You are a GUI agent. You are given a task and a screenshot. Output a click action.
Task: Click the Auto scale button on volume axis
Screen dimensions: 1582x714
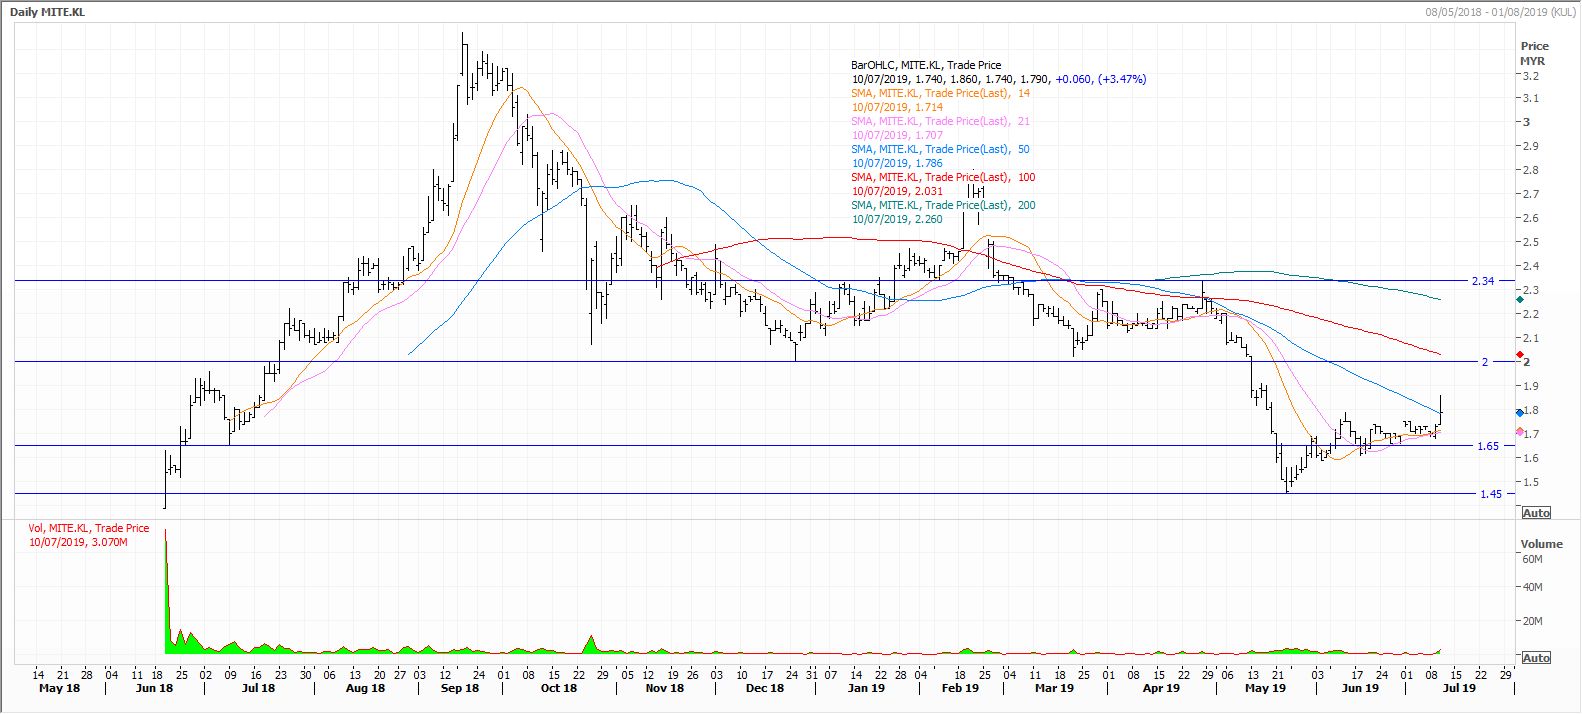pos(1536,657)
